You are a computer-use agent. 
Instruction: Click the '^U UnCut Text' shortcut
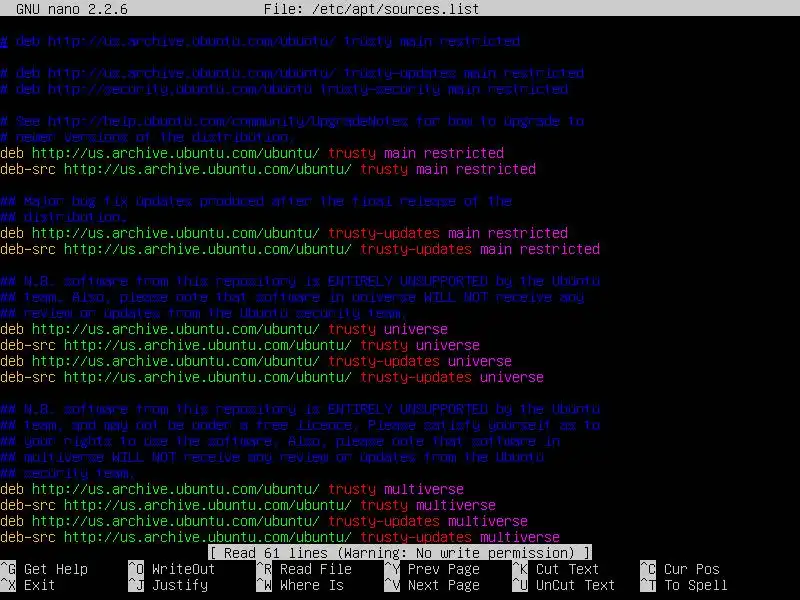(564, 585)
